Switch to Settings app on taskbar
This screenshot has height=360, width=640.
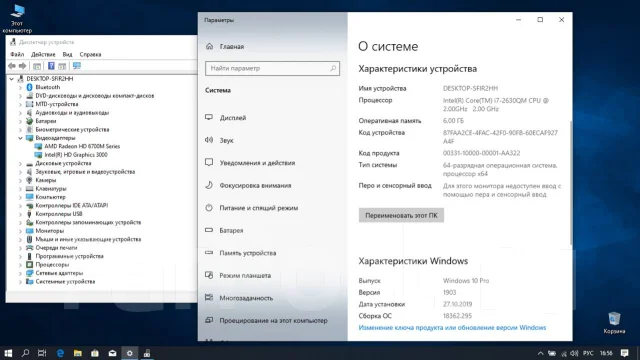pos(129,353)
